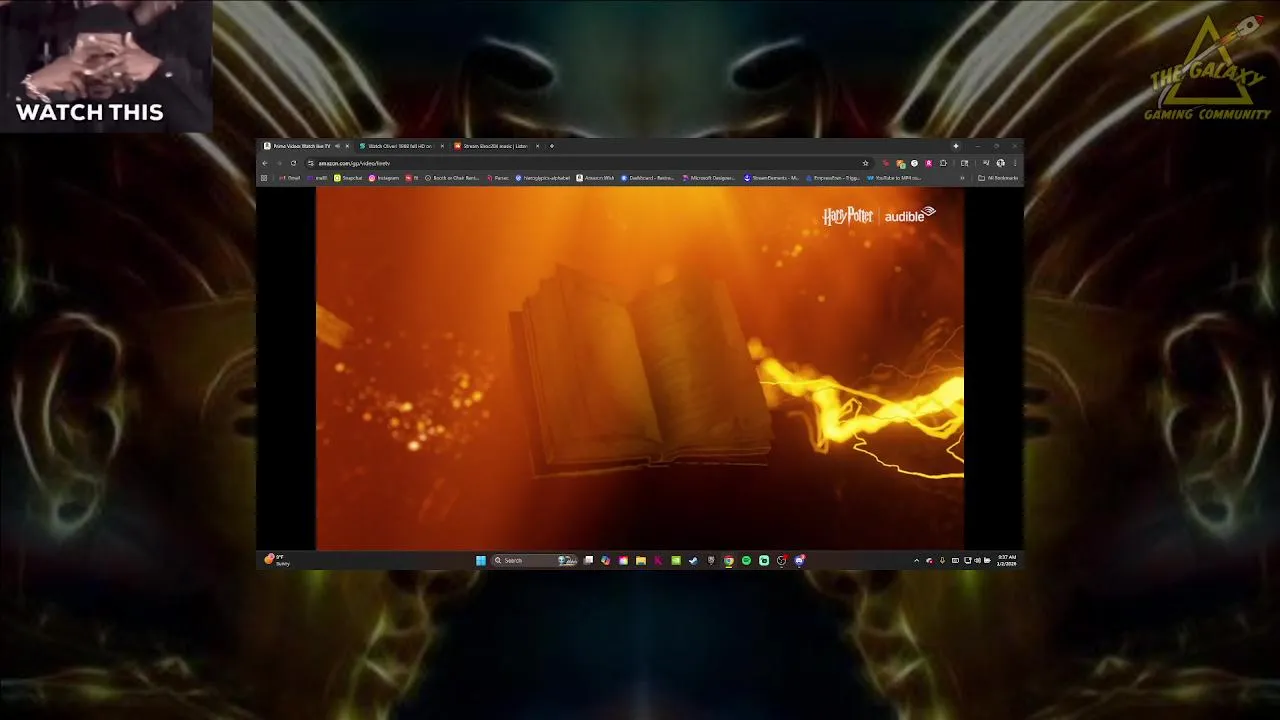Viewport: 1280px width, 720px height.
Task: Open a new browser tab
Action: (551, 146)
